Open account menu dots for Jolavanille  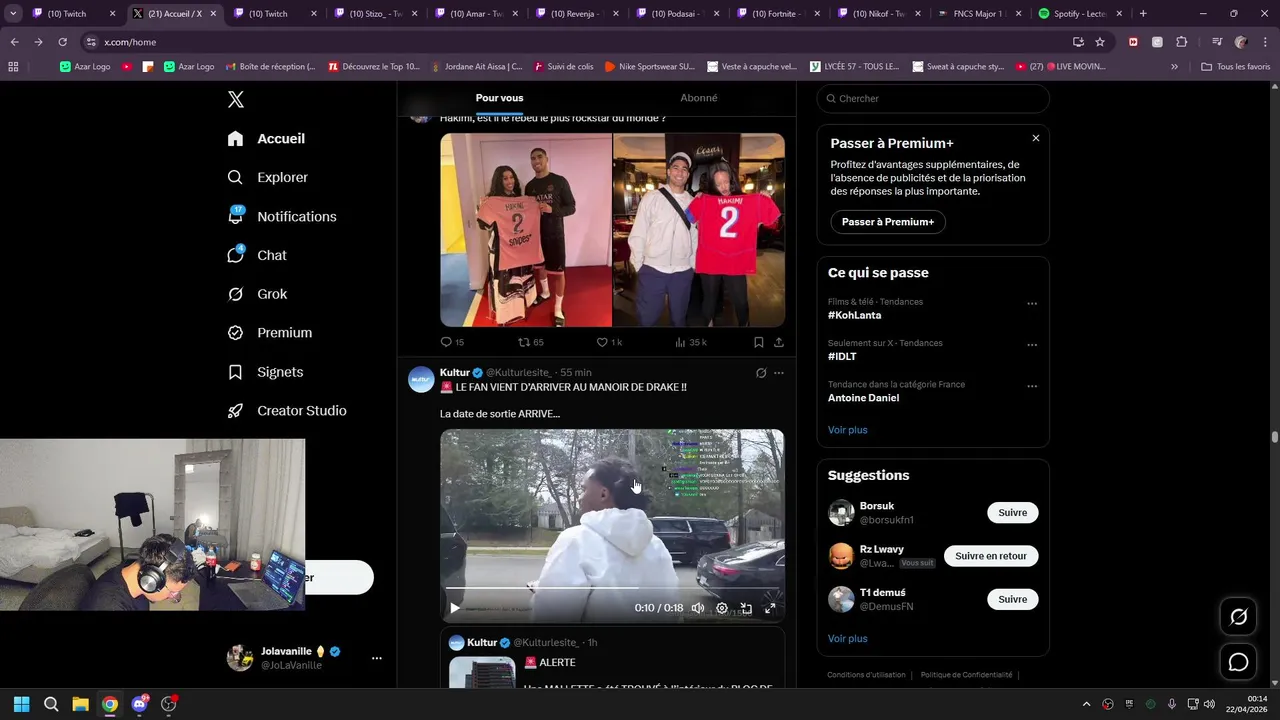point(377,658)
